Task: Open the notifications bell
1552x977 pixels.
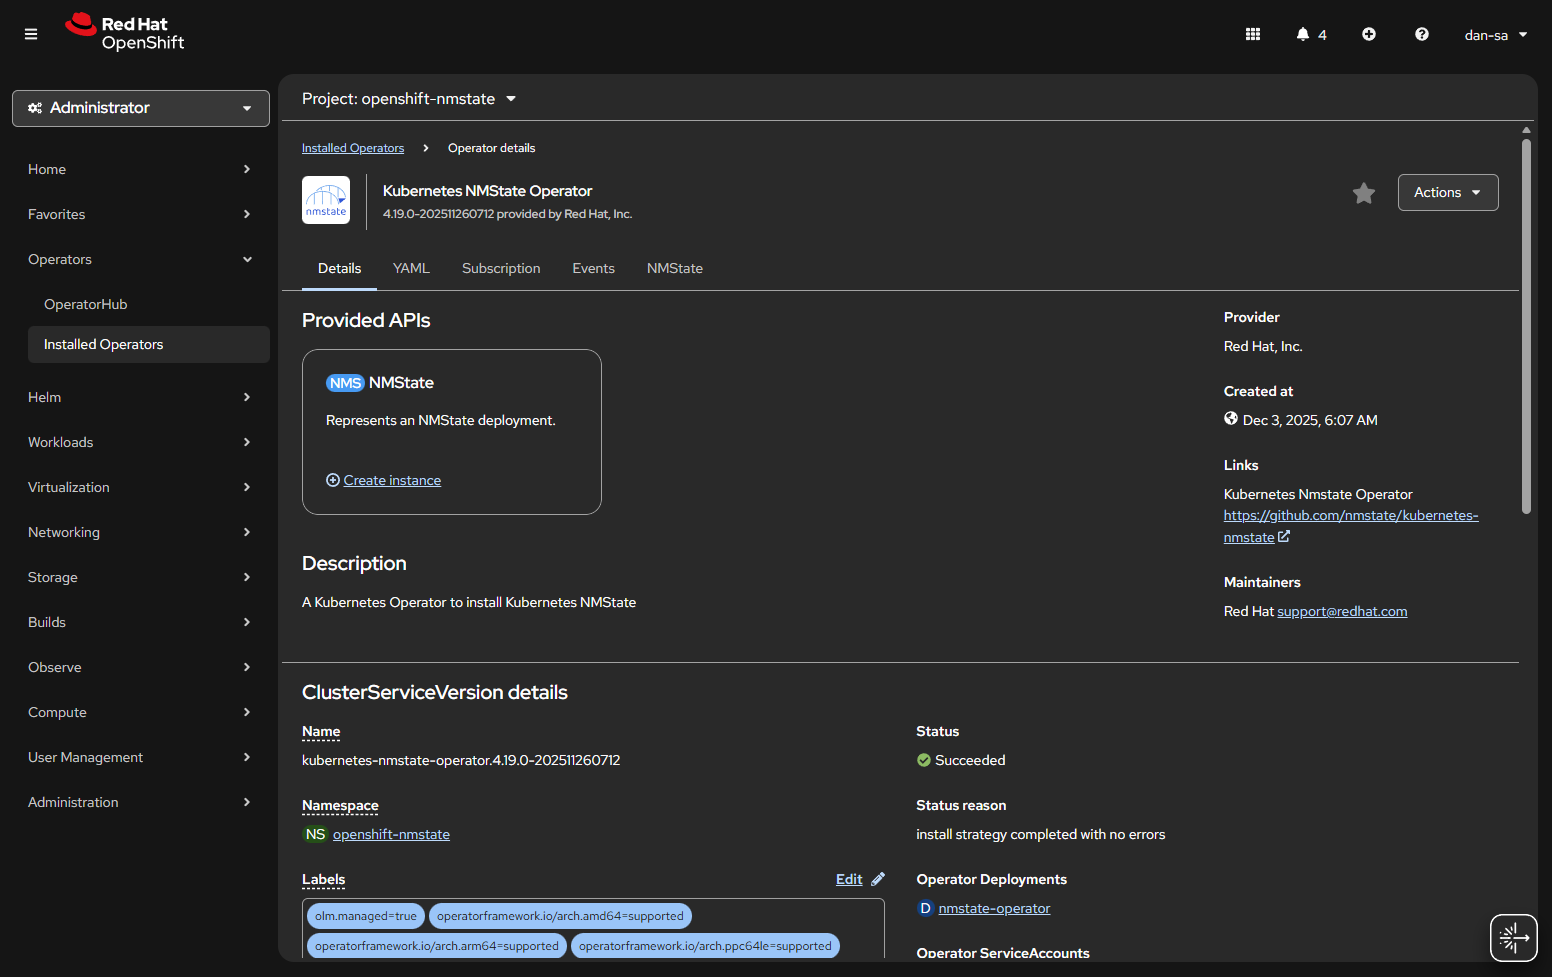Action: [x=1303, y=34]
